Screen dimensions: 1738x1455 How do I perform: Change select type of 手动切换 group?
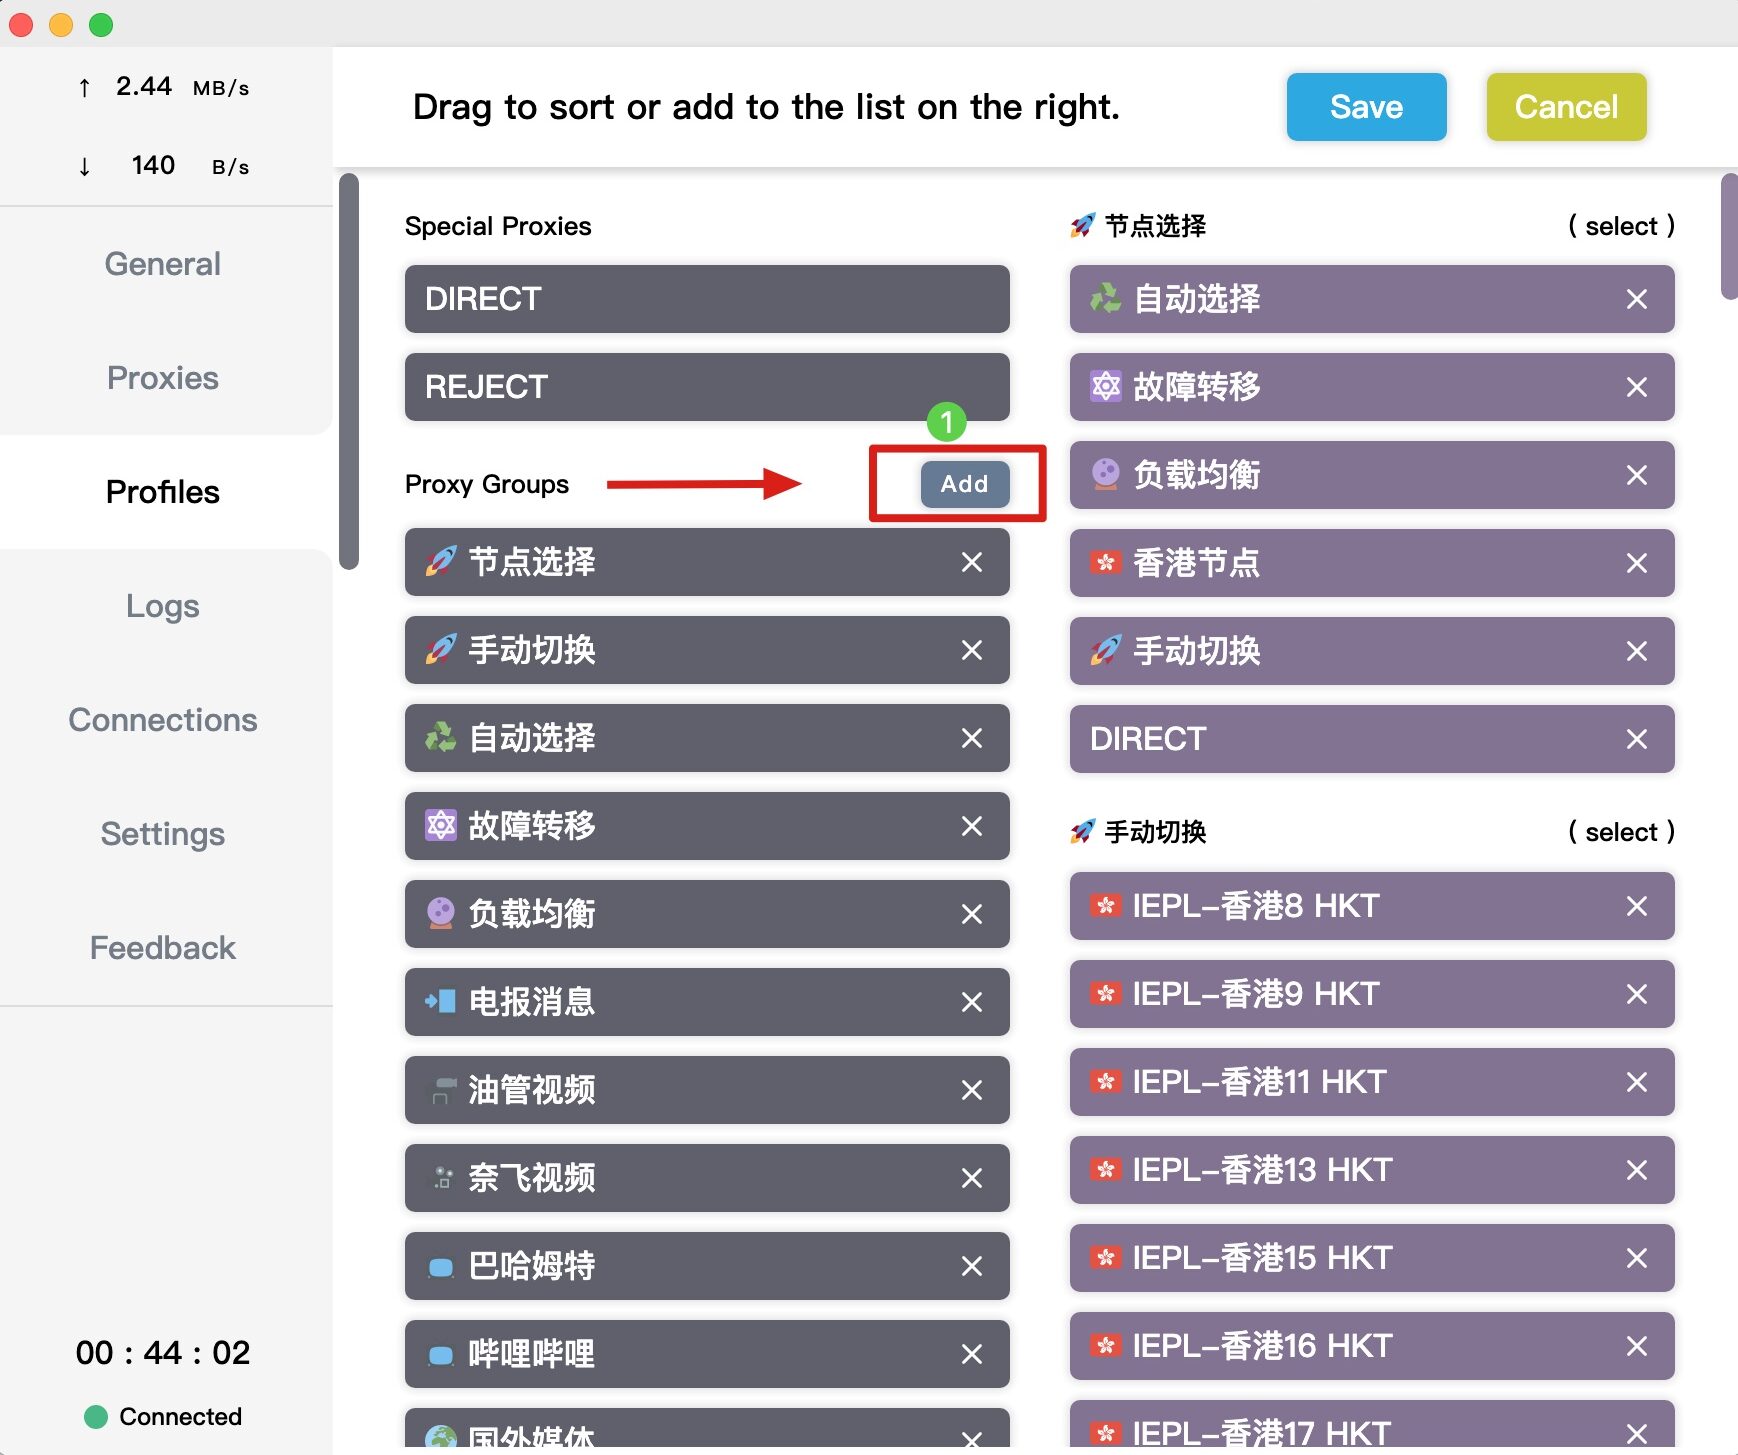pyautogui.click(x=1621, y=832)
